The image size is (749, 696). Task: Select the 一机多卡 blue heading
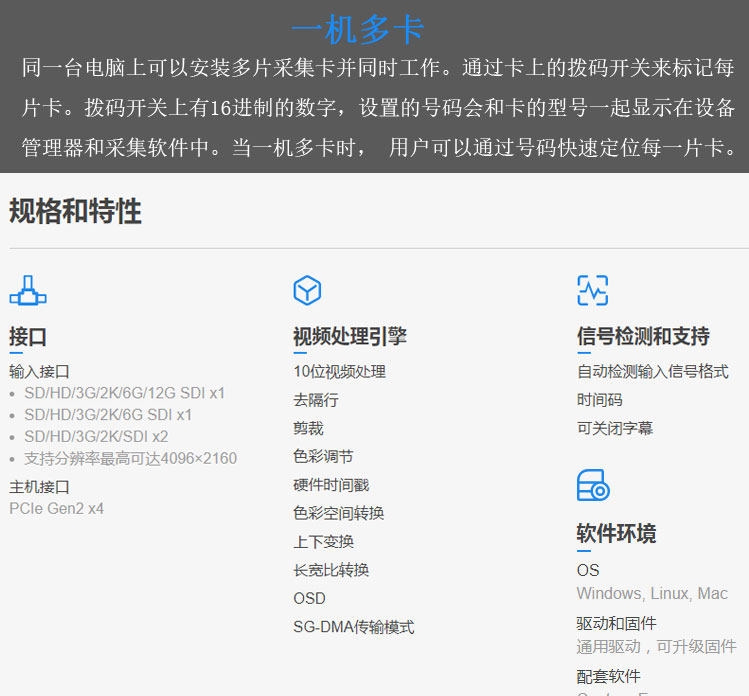pyautogui.click(x=357, y=30)
